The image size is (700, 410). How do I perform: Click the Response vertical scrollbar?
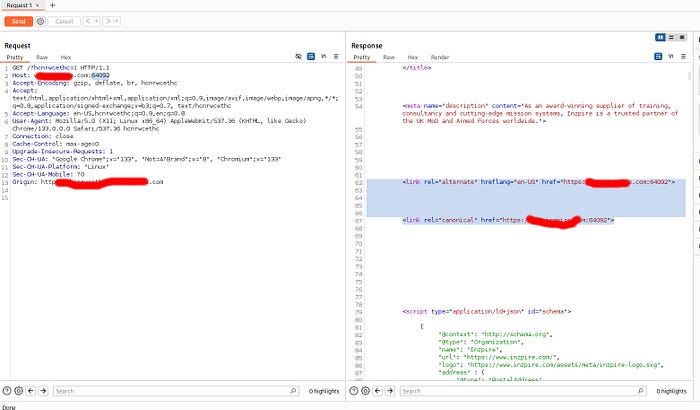coord(690,75)
